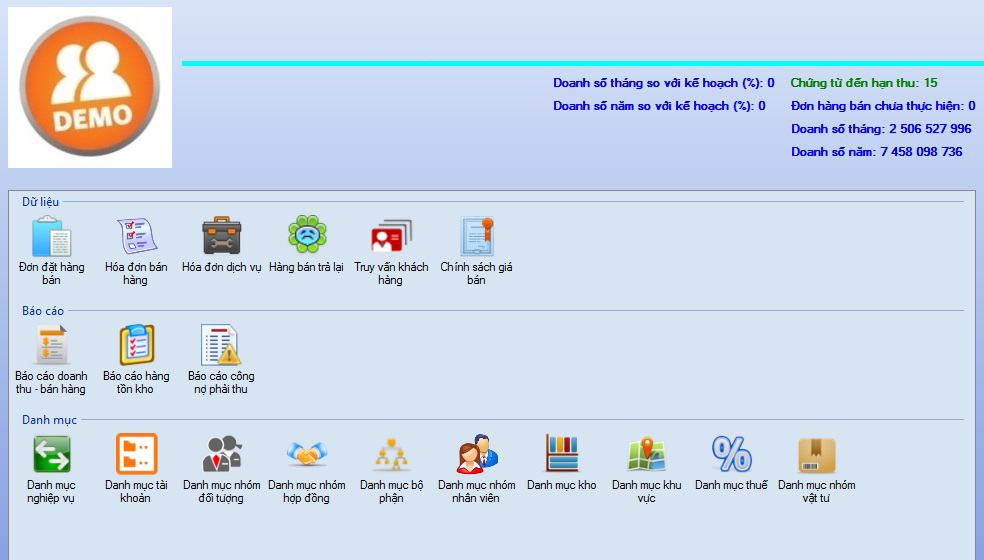Open Danh mục thuế percent icon
This screenshot has width=984, height=560.
[x=731, y=454]
